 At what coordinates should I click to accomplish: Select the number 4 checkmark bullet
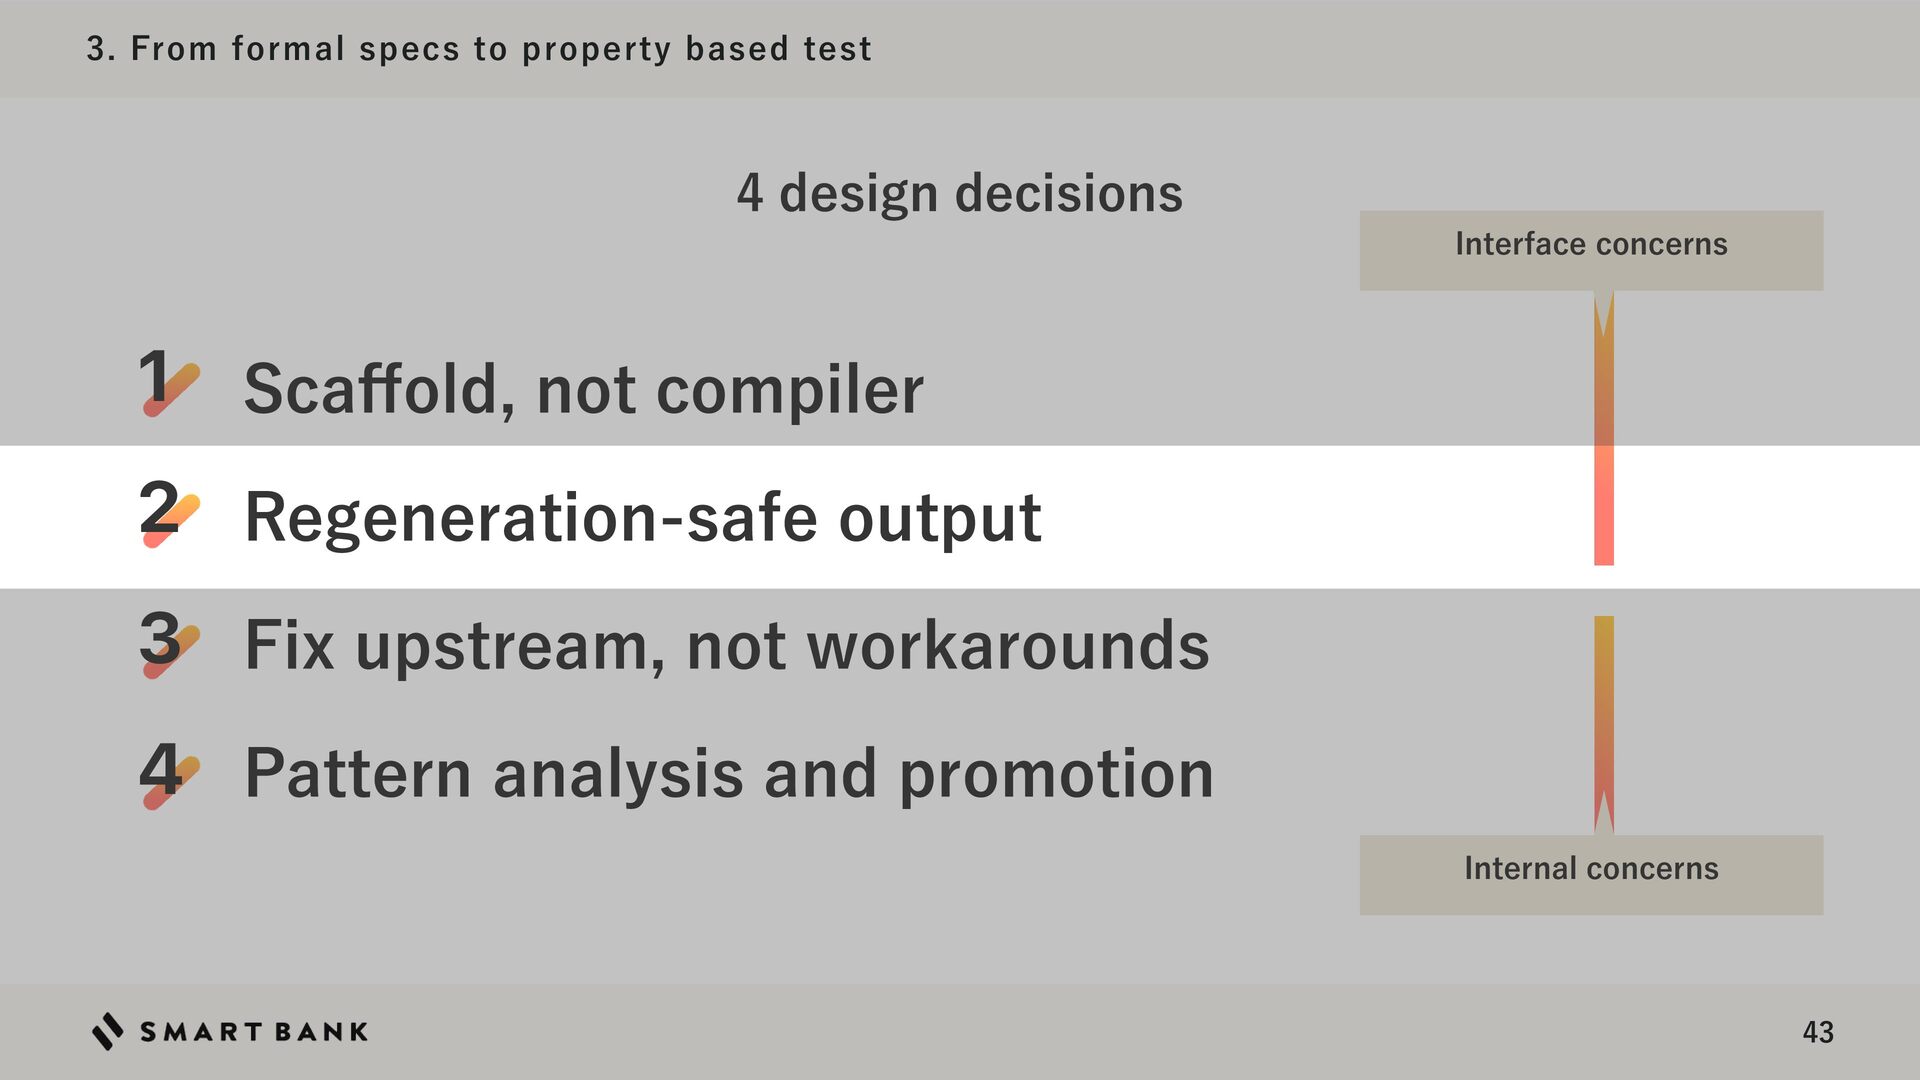[x=168, y=773]
